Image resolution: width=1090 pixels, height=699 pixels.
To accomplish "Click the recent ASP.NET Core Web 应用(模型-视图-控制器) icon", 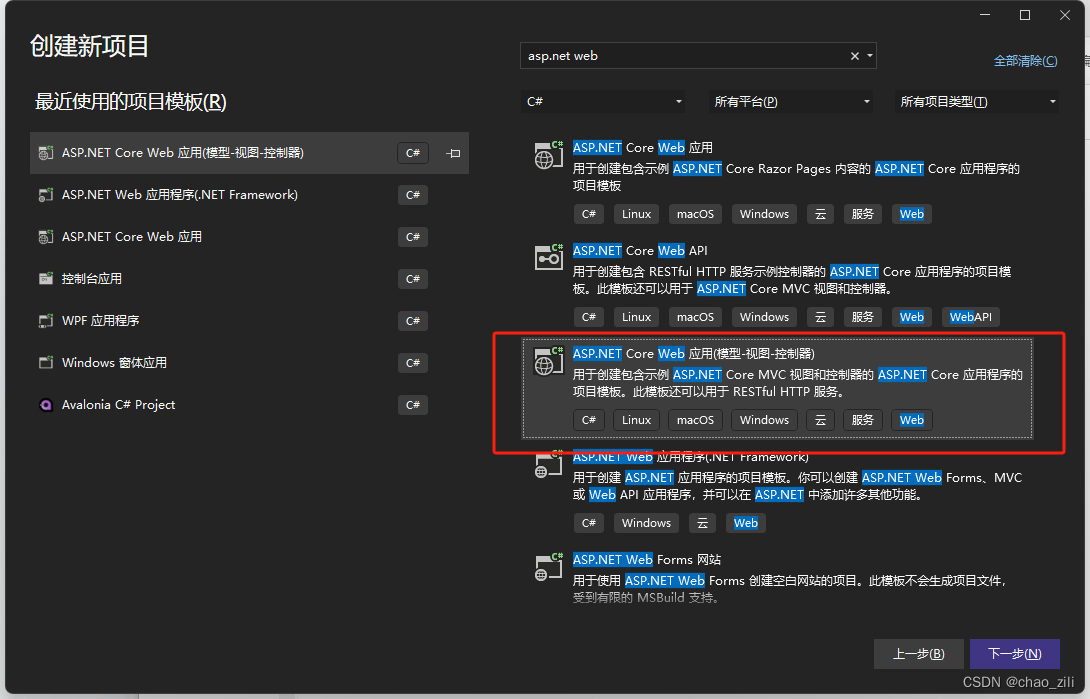I will click(46, 153).
